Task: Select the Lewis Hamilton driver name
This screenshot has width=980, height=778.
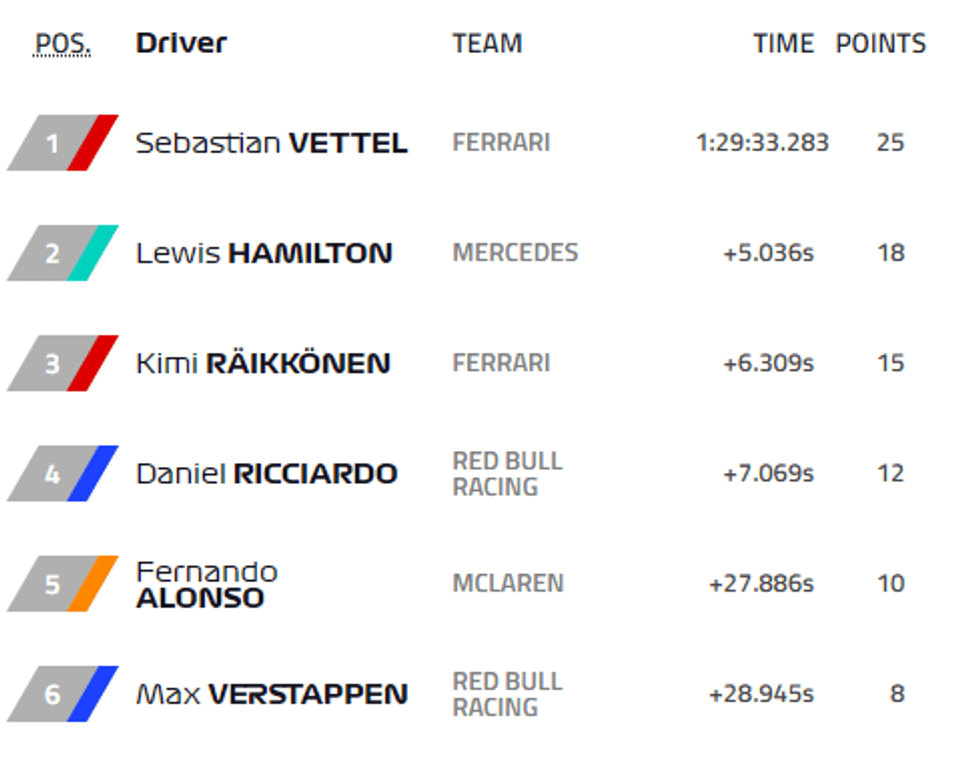Action: [x=264, y=253]
